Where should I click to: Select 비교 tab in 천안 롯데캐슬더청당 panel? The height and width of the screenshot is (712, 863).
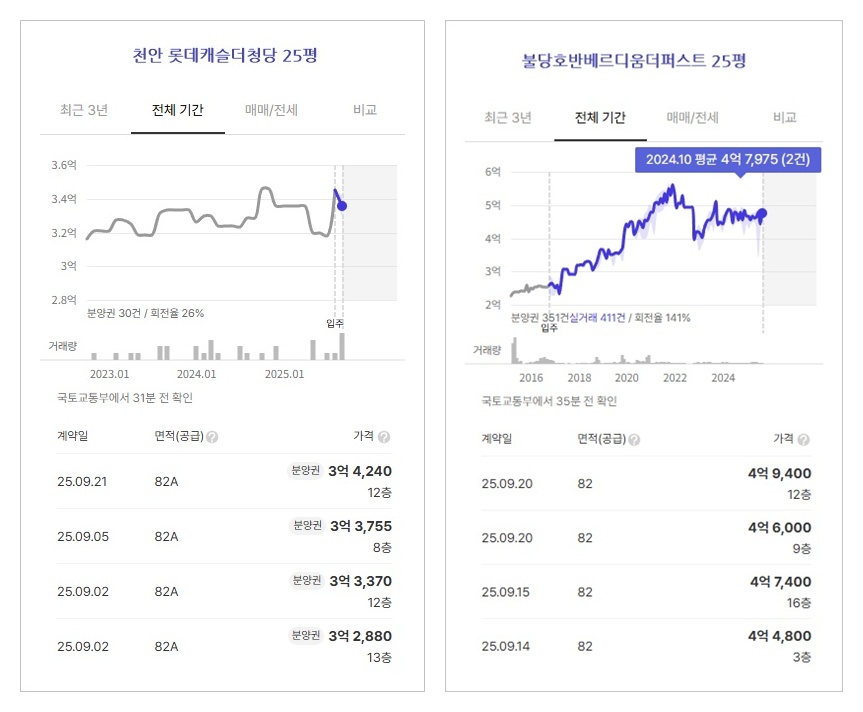[x=365, y=110]
